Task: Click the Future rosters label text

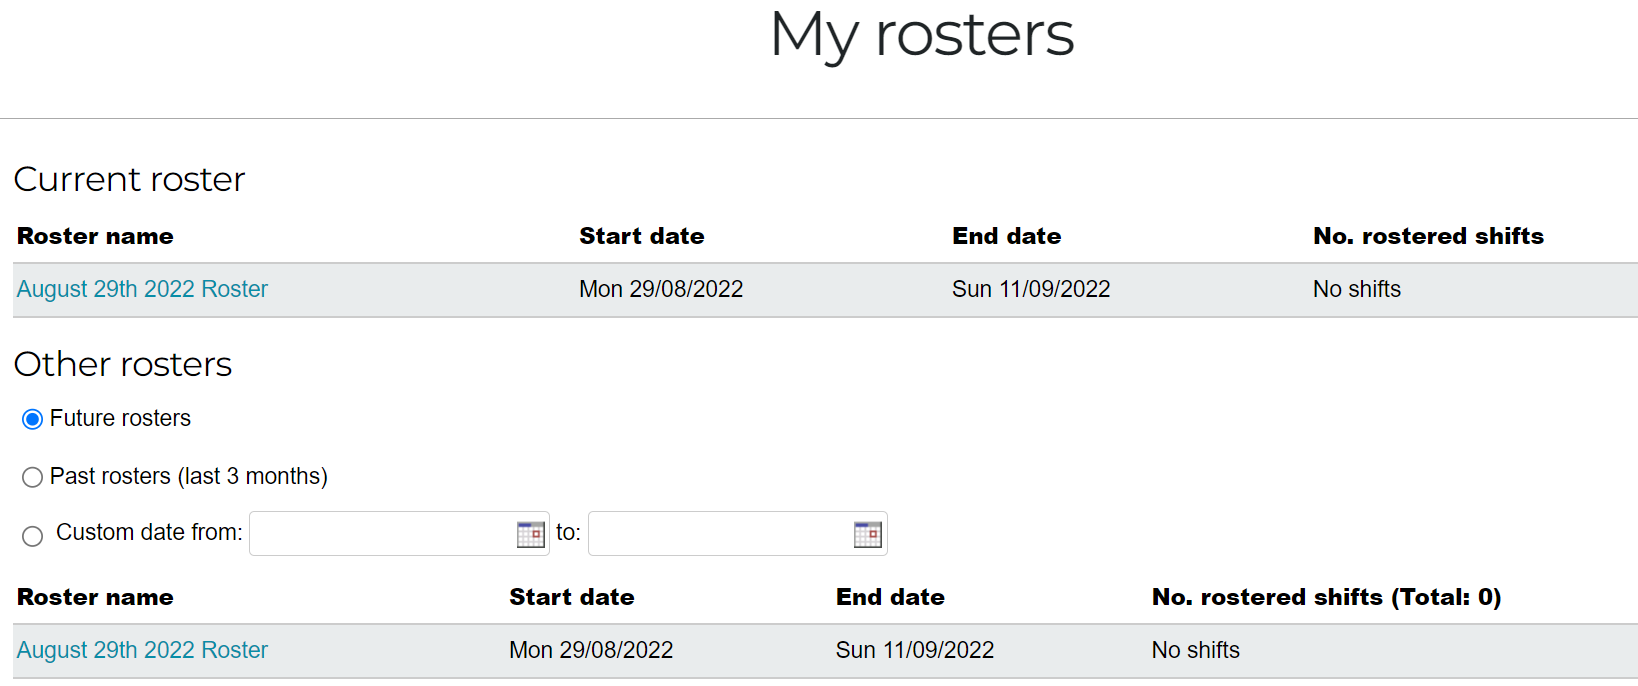Action: [x=120, y=418]
